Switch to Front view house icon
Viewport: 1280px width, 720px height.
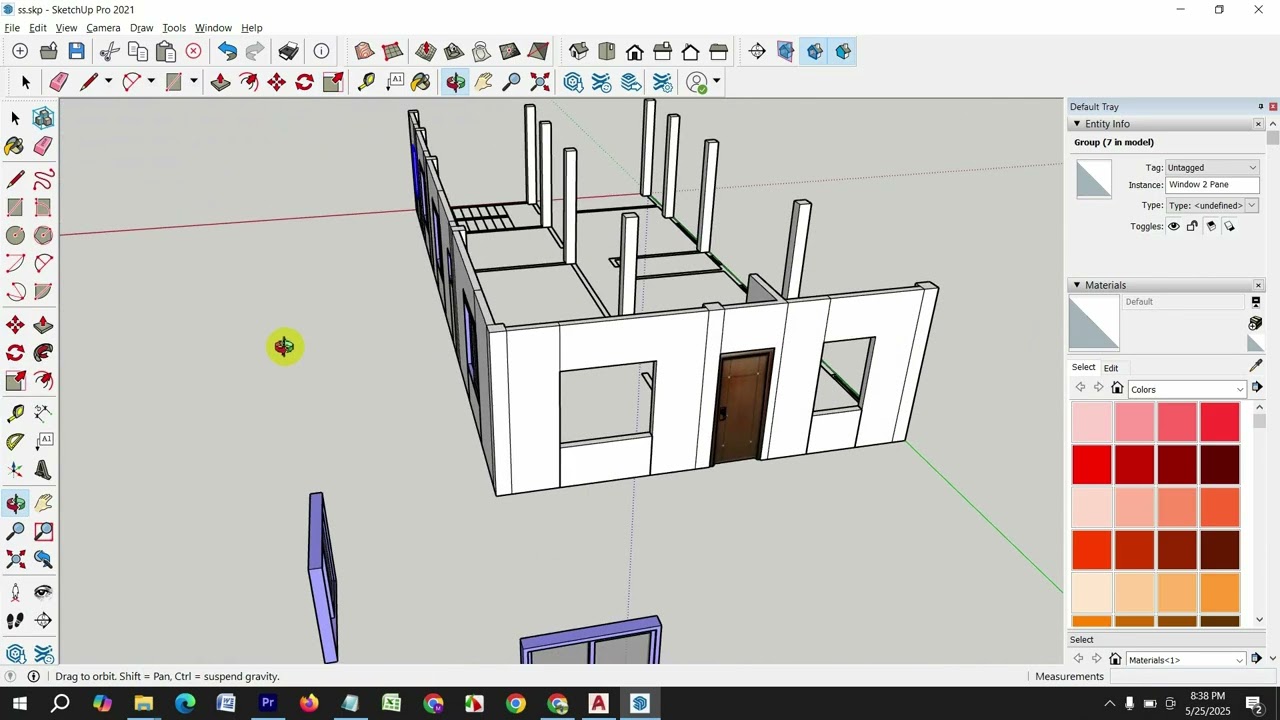[634, 51]
